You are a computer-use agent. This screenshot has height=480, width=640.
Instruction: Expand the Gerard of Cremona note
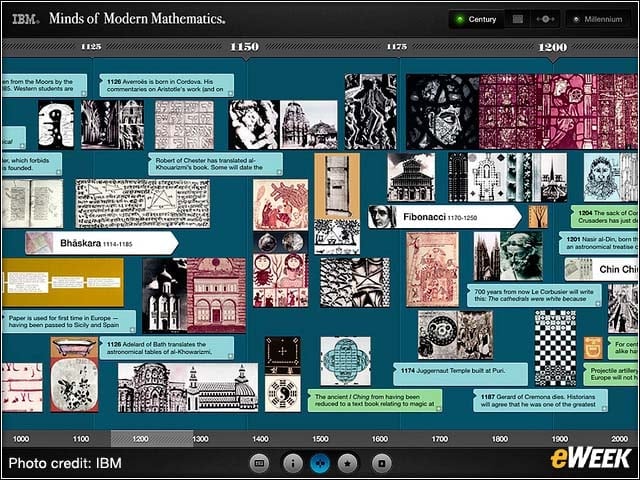click(x=540, y=400)
